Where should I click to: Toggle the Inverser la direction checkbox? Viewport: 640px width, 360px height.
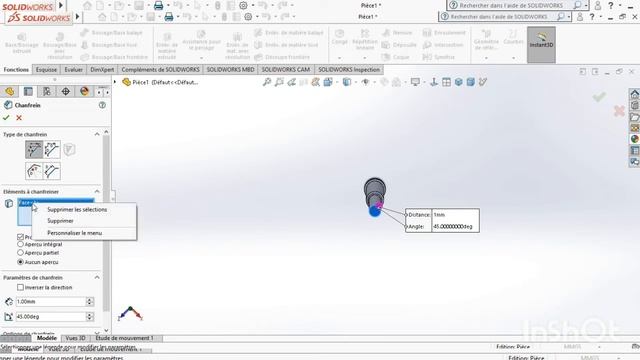point(20,287)
